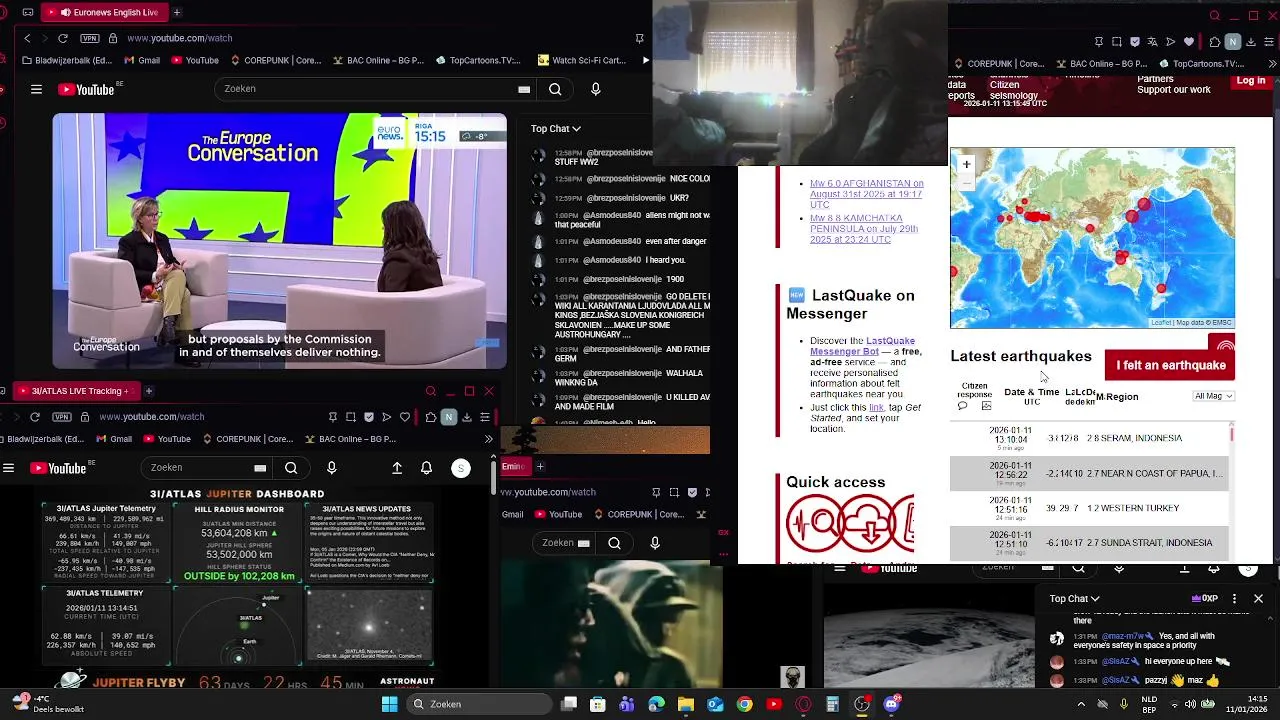Click the heart icon in 3I/ATLAS window toolbar

[405, 417]
